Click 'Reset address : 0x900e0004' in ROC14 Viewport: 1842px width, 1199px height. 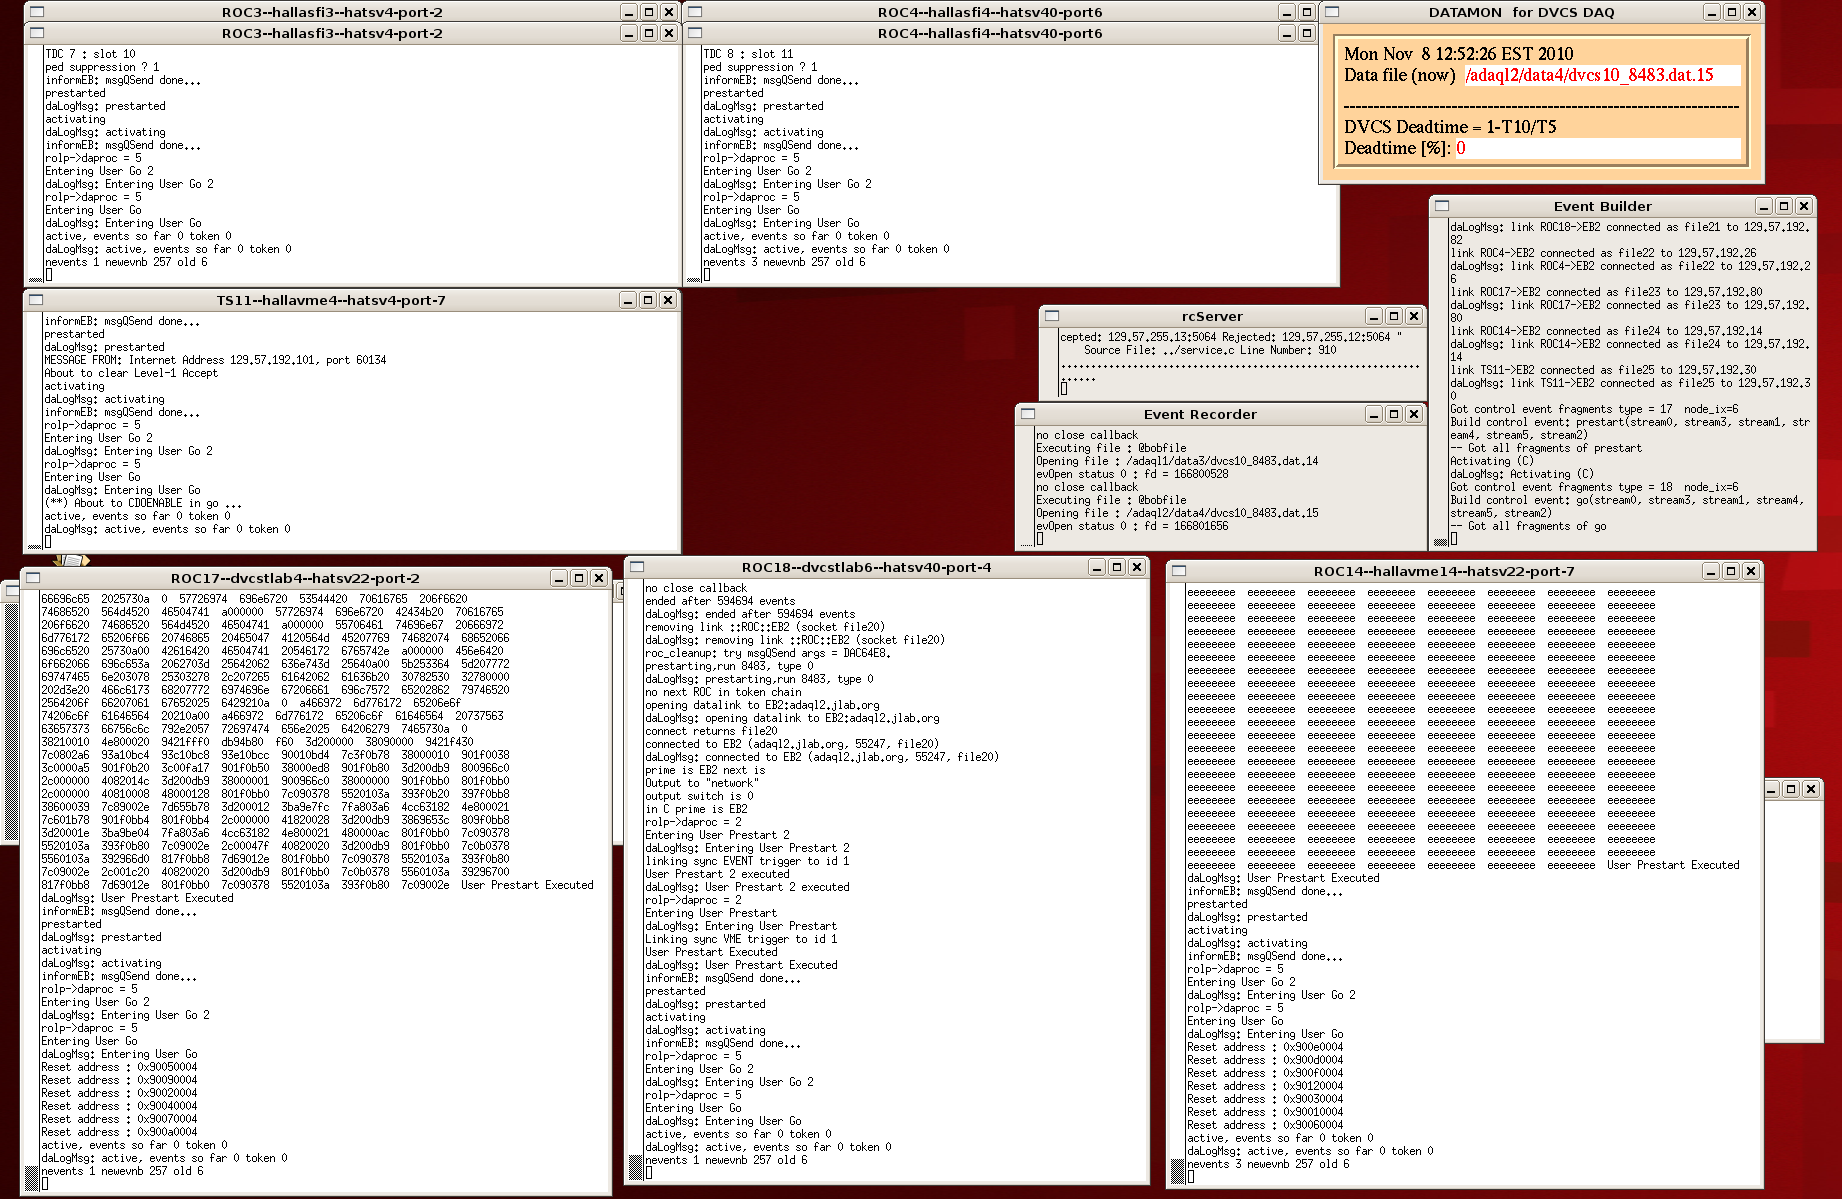coord(1265,1047)
